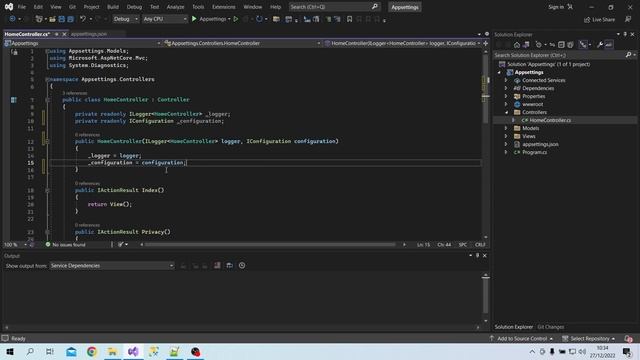Image resolution: width=640 pixels, height=360 pixels.
Task: Open the File menu
Action: 22,7
